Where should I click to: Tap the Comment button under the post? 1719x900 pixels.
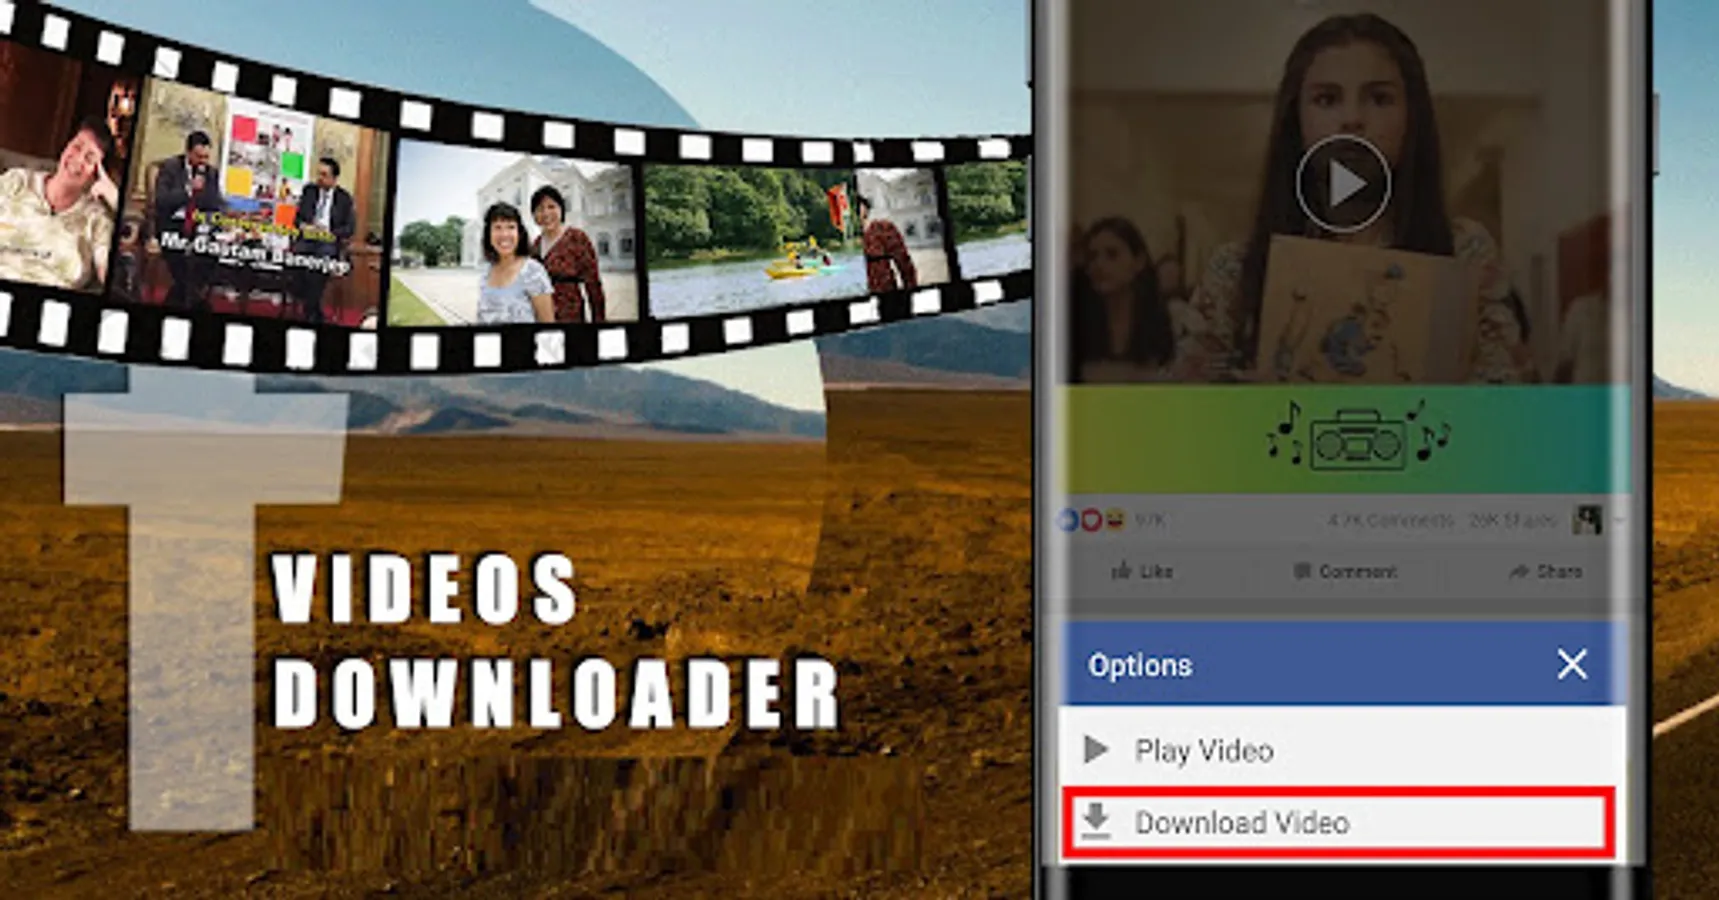(x=1345, y=571)
